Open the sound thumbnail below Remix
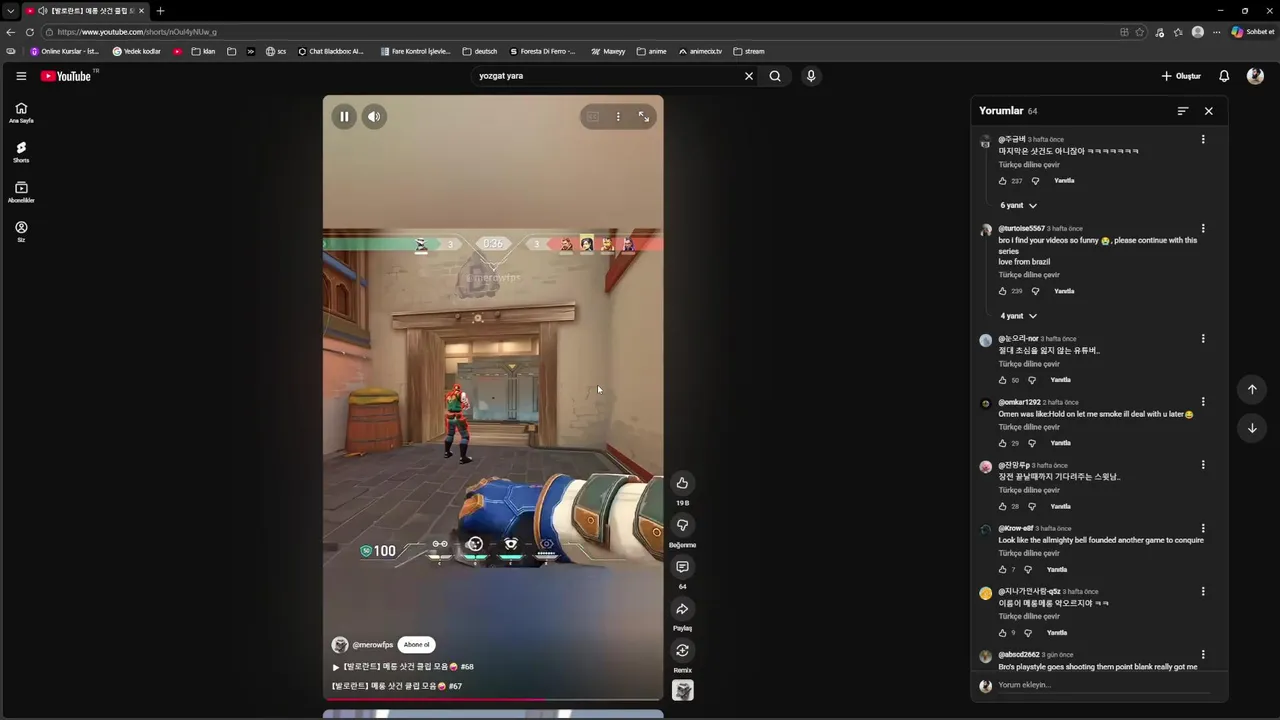This screenshot has height=720, width=1280. coord(683,690)
